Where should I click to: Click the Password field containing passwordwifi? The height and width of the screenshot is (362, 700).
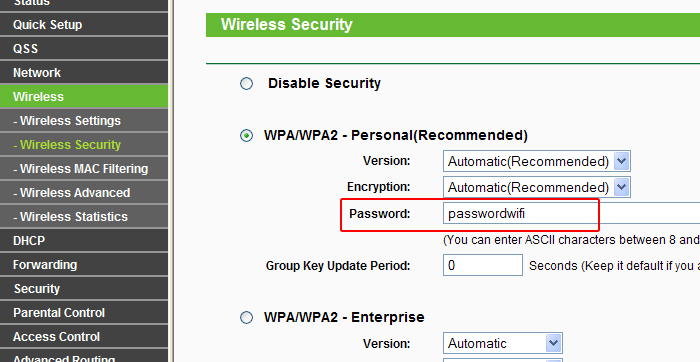point(571,213)
